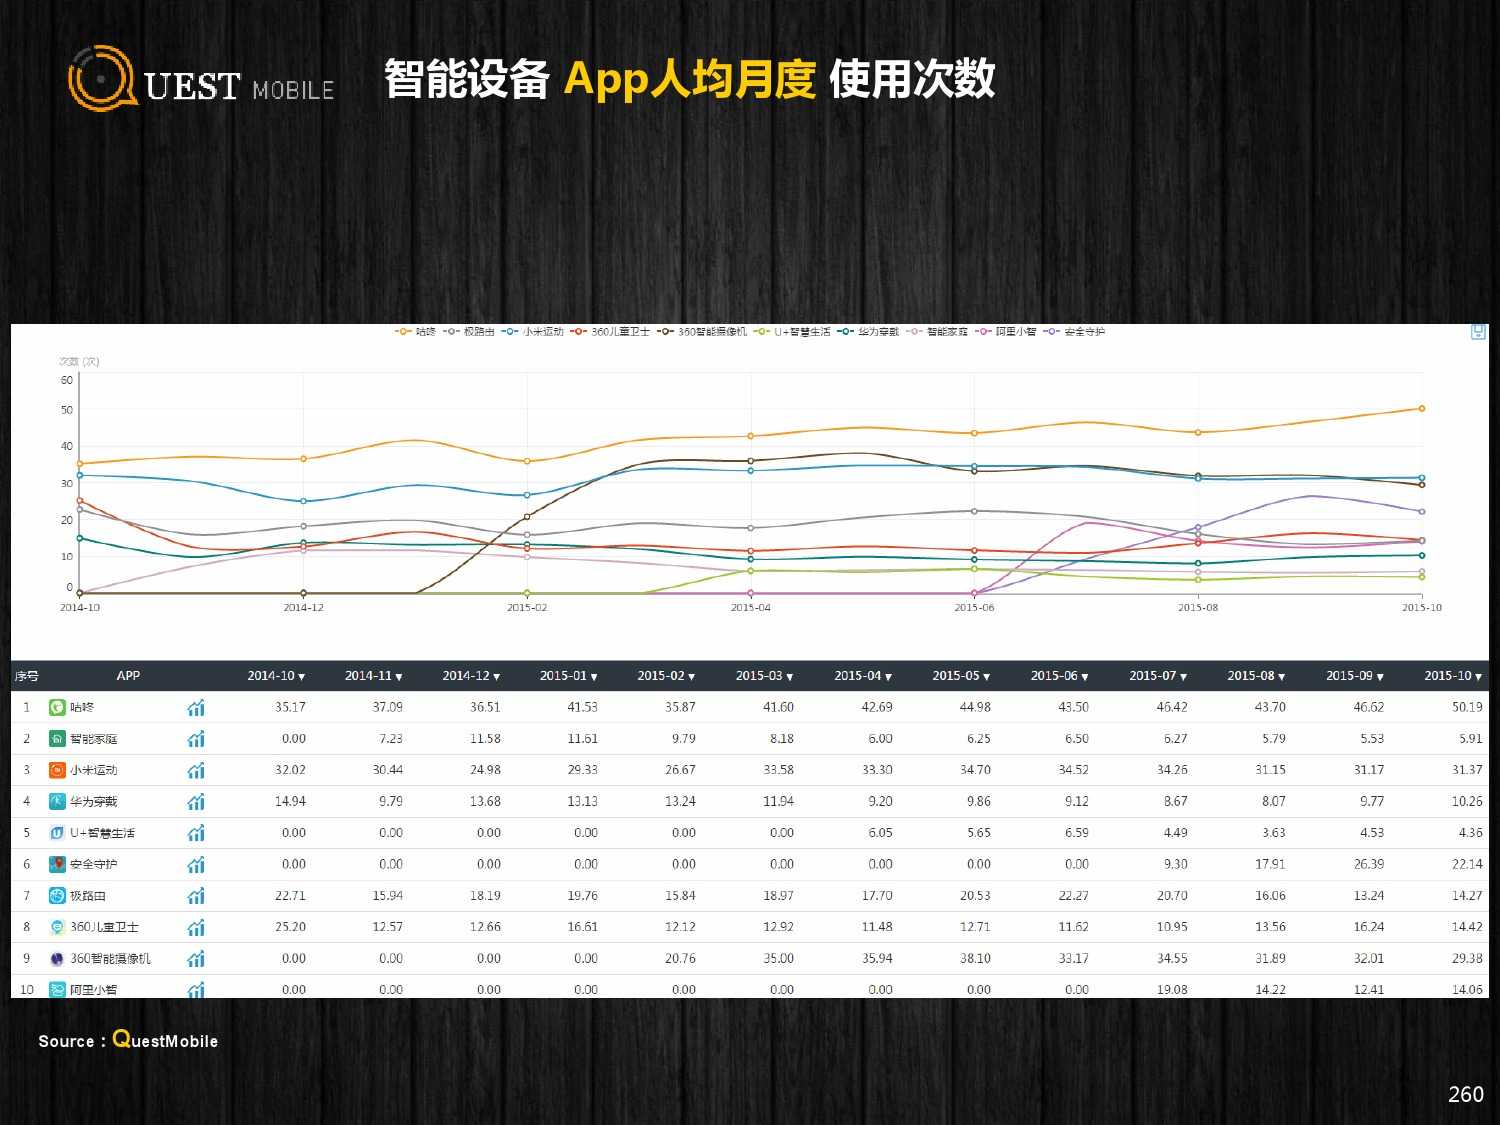Sort table by 2014-10 column arrow
Viewport: 1500px width, 1125px height.
302,677
